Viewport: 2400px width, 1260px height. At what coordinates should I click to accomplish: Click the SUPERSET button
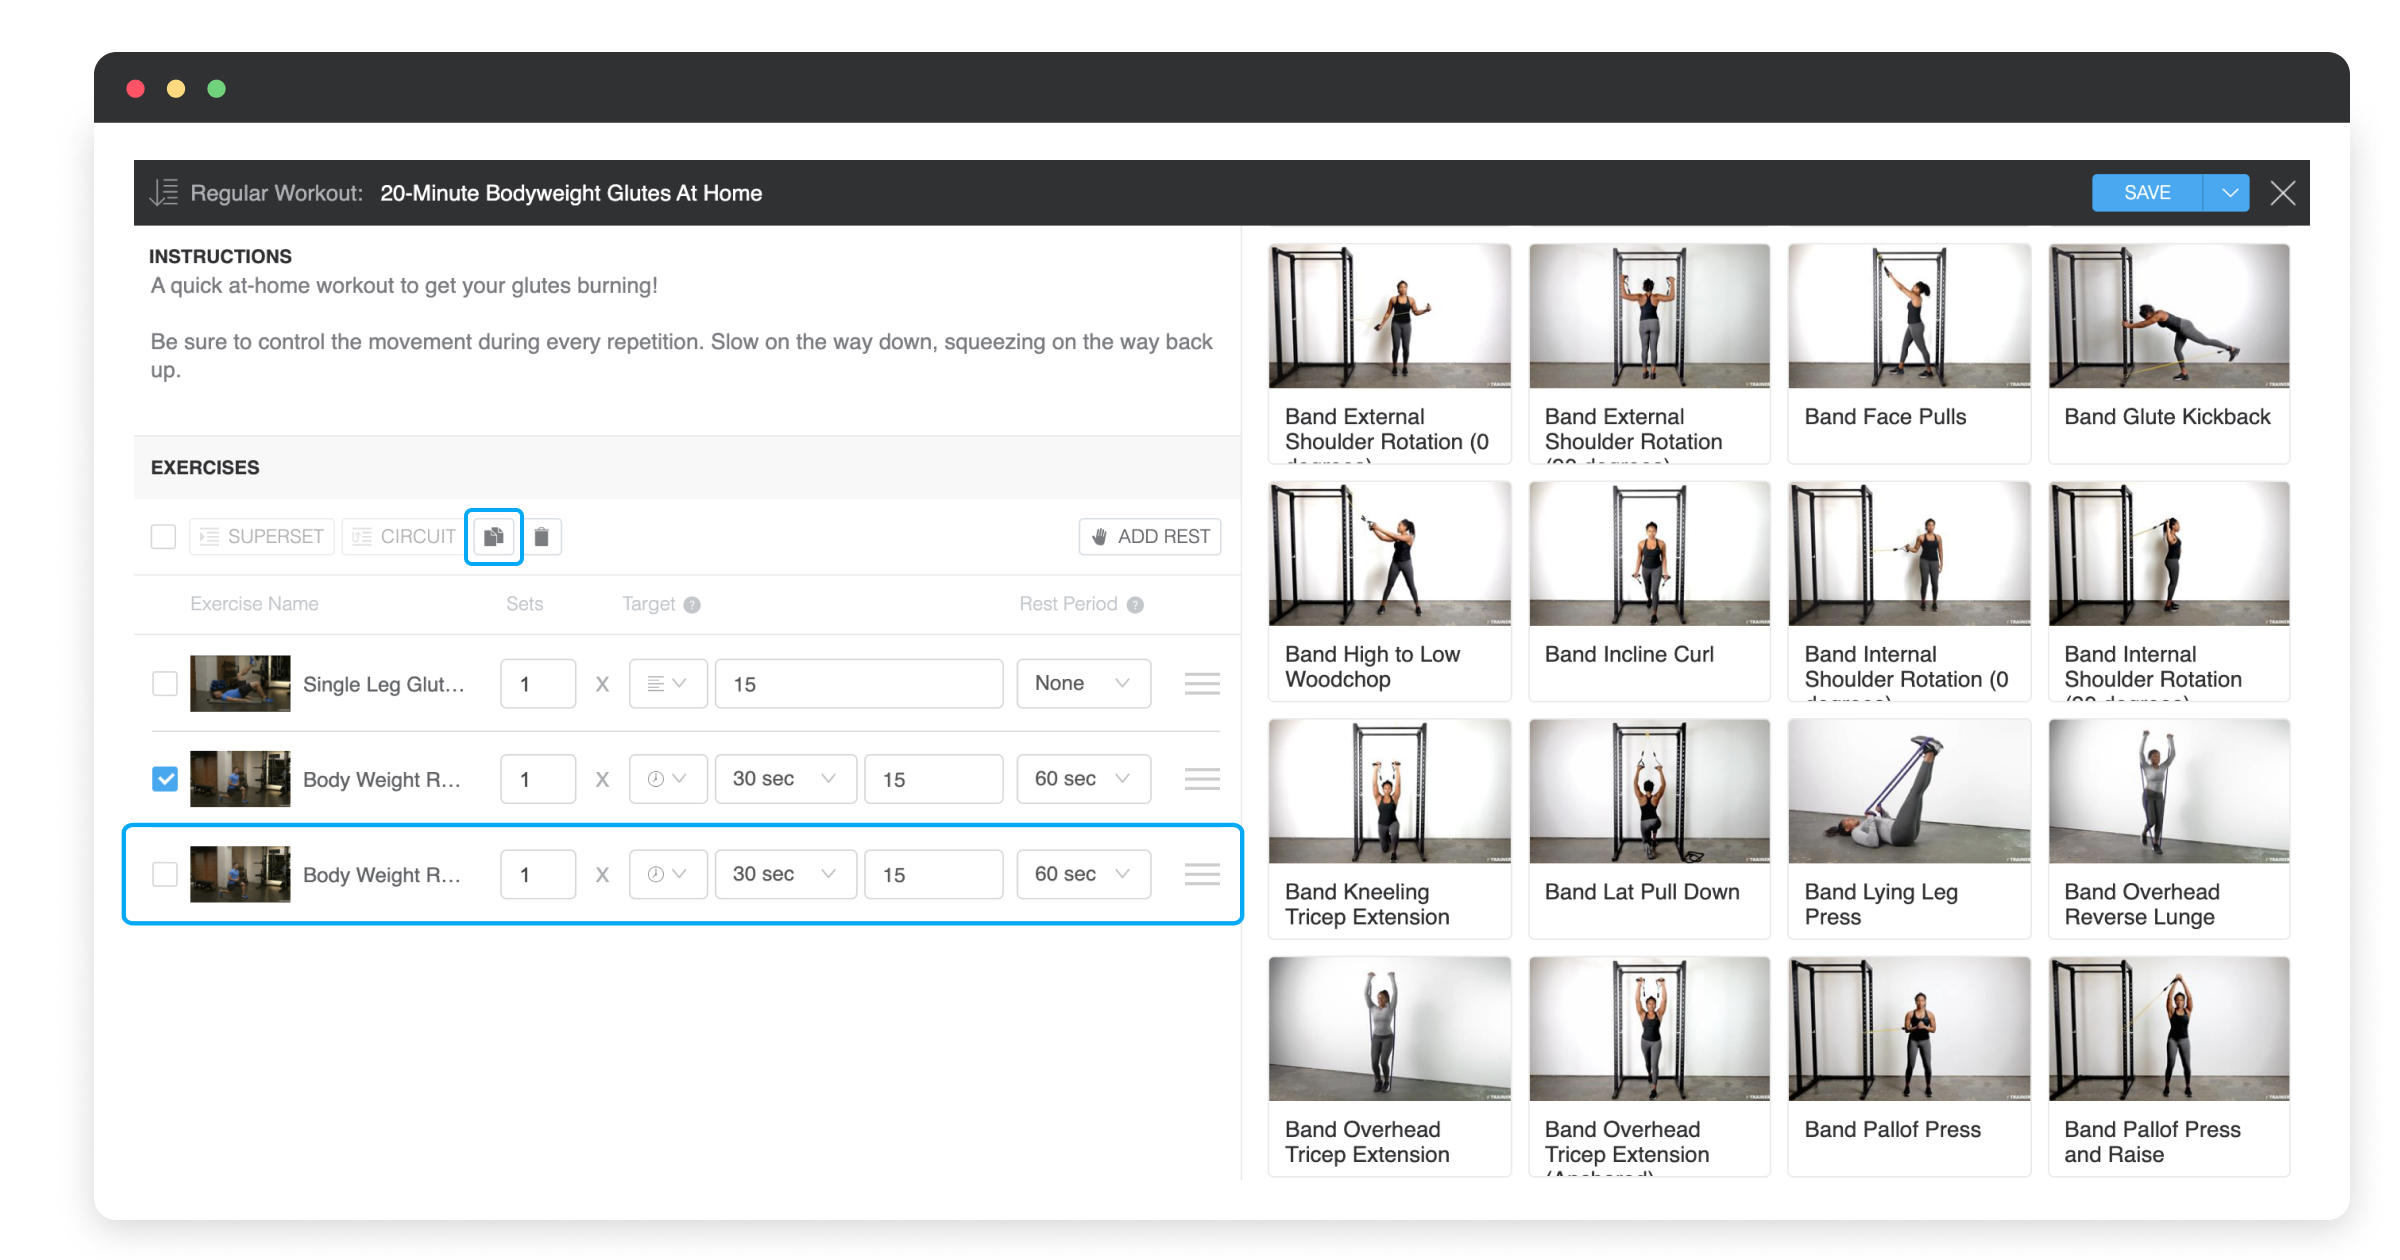click(262, 537)
